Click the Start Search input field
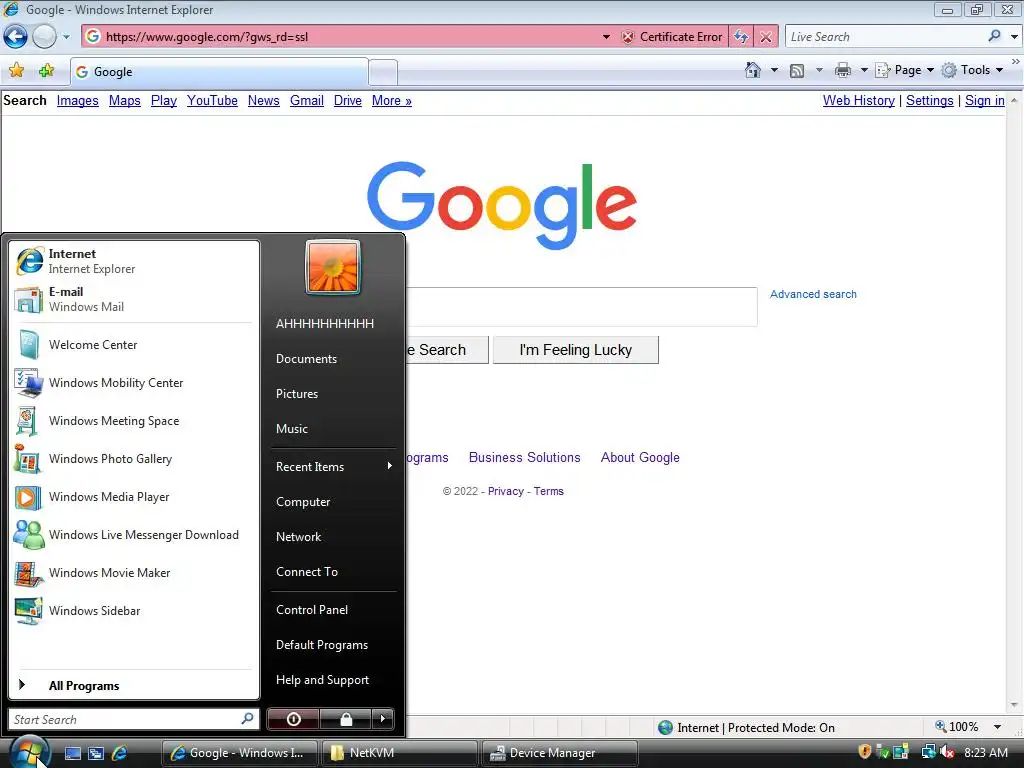Image resolution: width=1024 pixels, height=768 pixels. pos(126,720)
